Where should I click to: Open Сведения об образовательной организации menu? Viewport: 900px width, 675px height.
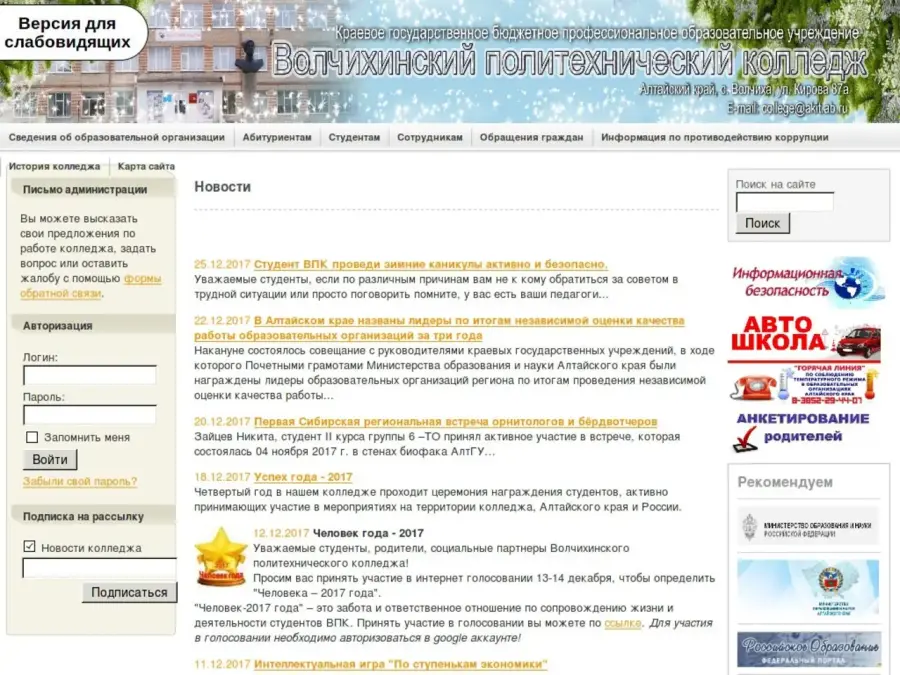pos(117,137)
